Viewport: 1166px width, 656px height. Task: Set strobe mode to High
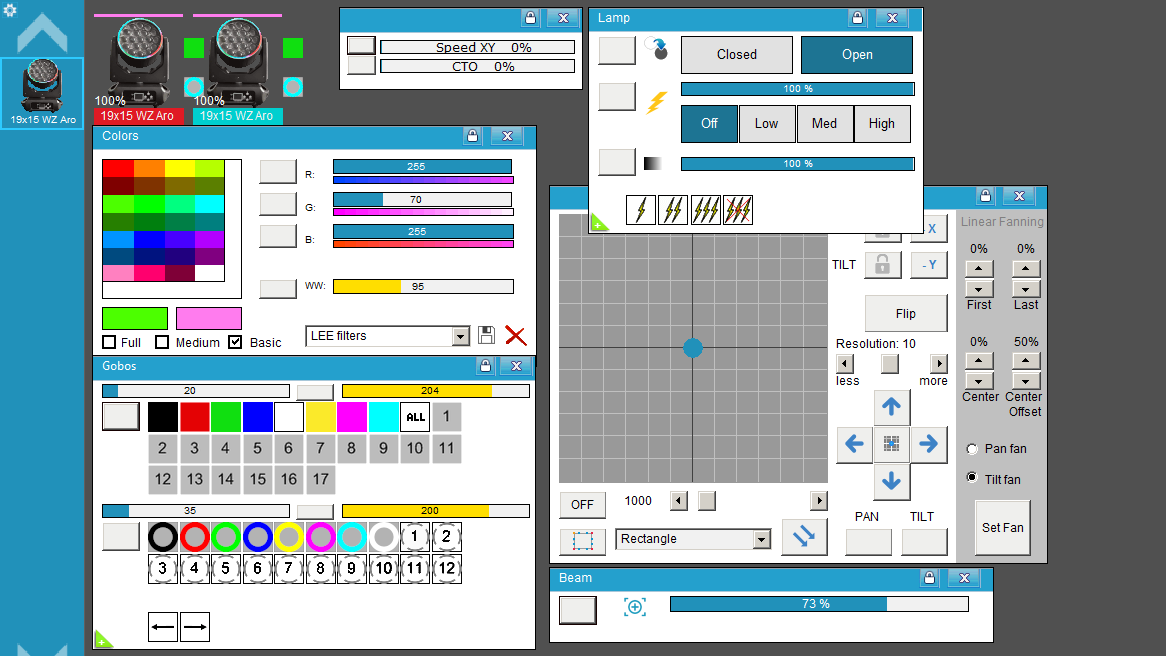[882, 123]
